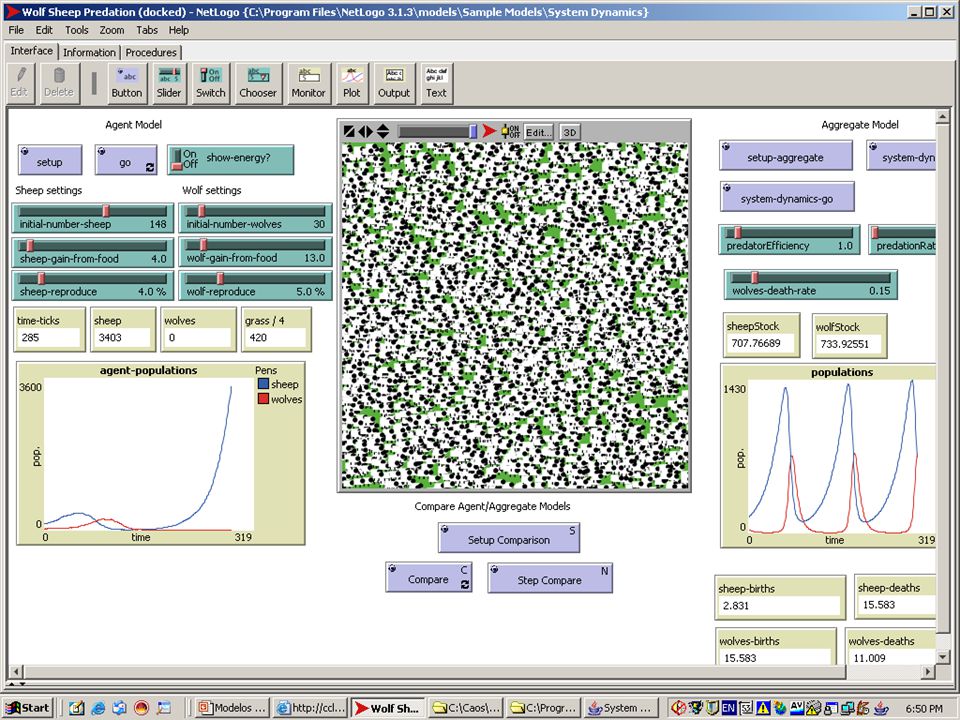
Task: Toggle the view updates on/off switch
Action: pyautogui.click(x=511, y=131)
